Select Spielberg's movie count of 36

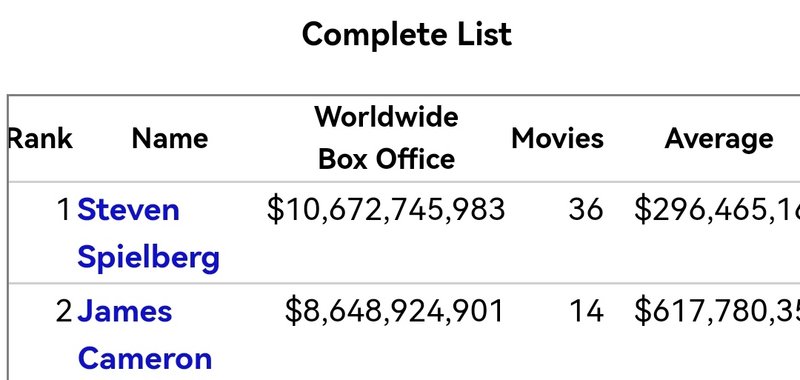[586, 210]
